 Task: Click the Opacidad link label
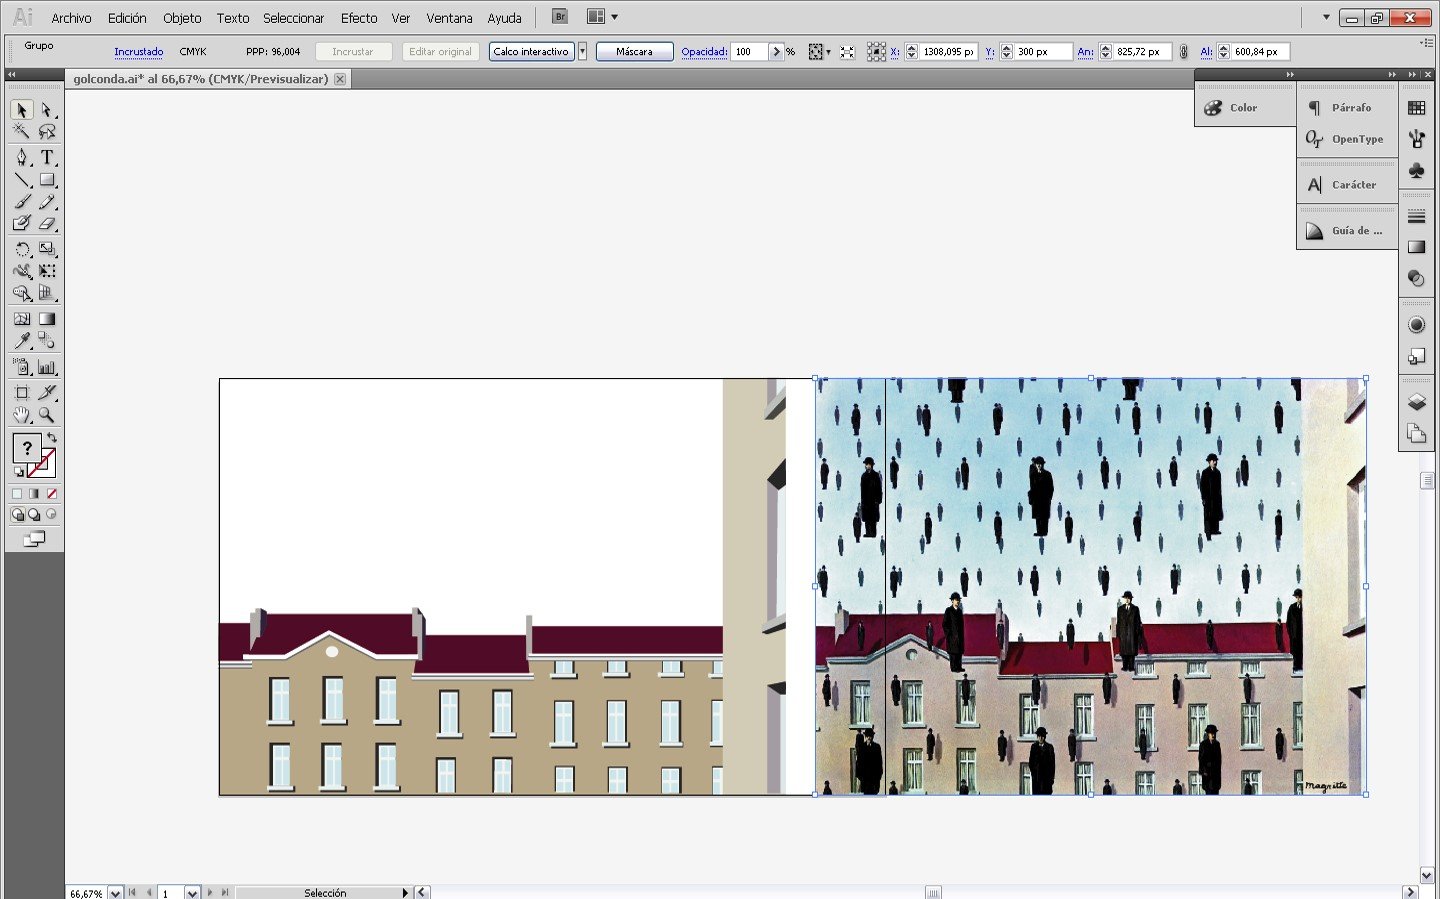coord(704,52)
